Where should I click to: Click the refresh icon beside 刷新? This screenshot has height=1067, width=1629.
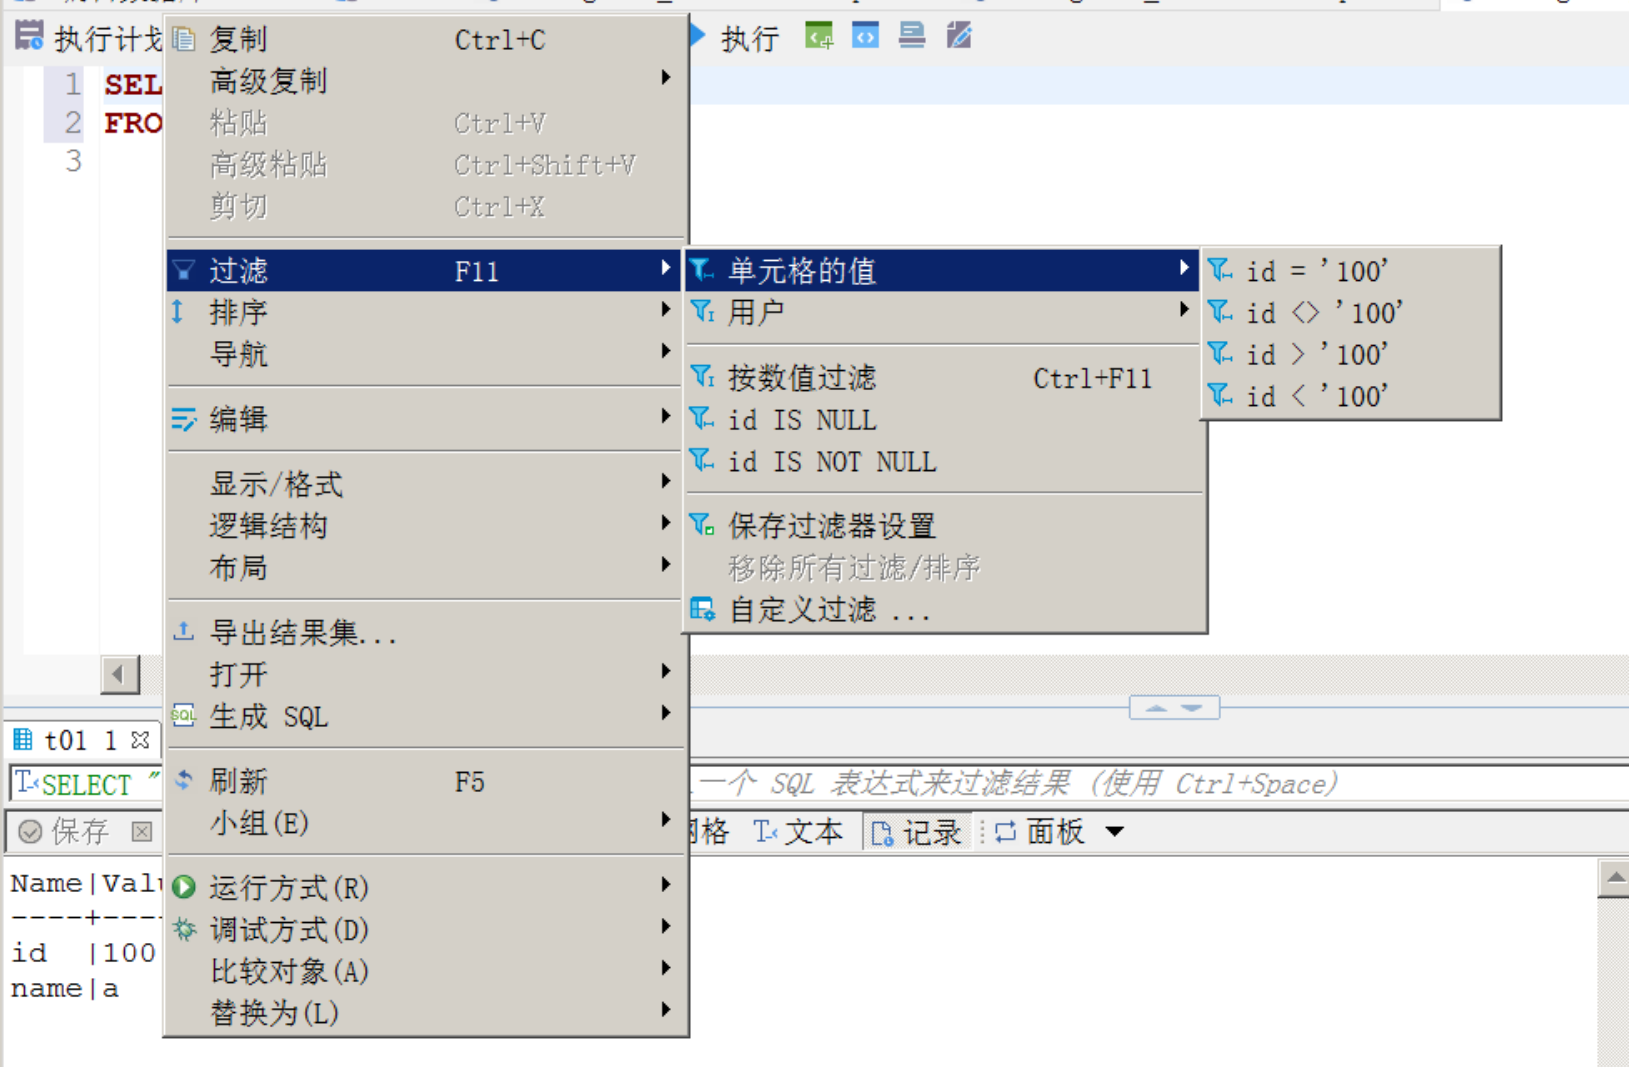[184, 779]
